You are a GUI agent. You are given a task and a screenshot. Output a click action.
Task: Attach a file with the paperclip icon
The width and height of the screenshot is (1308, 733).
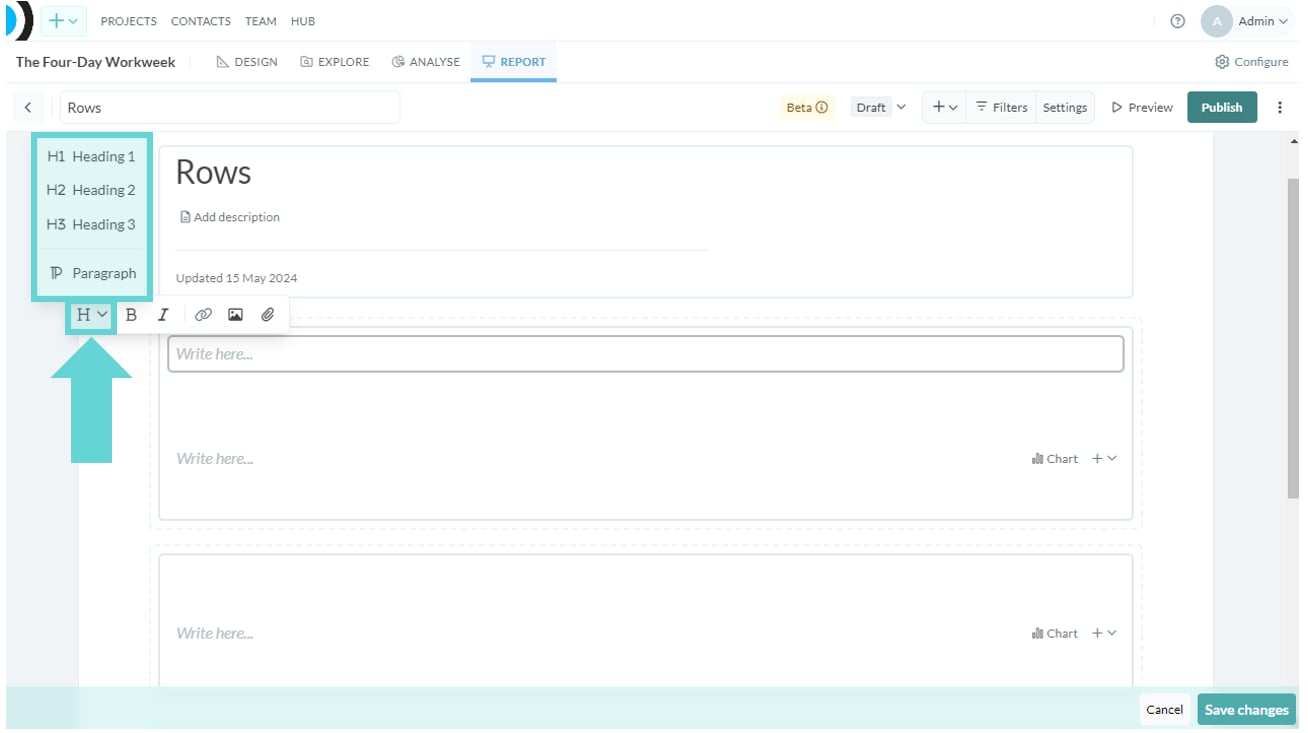pyautogui.click(x=267, y=314)
